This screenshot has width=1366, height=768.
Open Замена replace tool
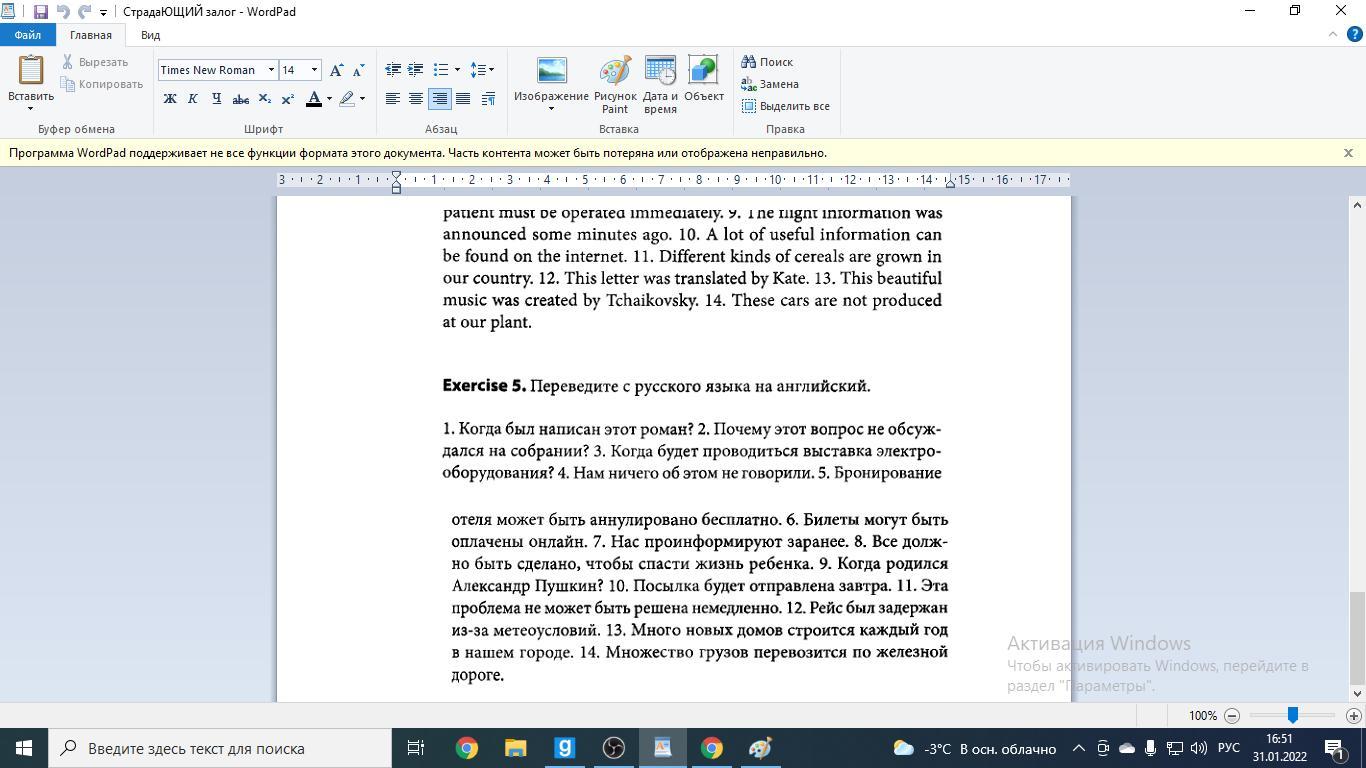(770, 84)
